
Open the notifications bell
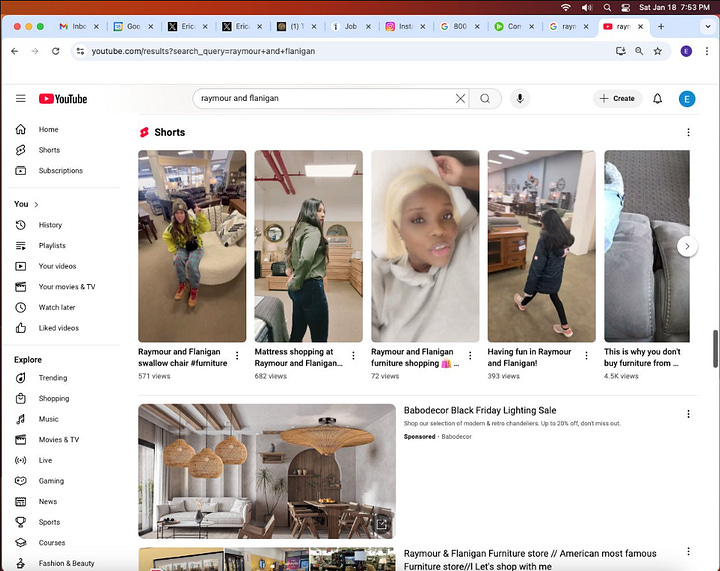(658, 99)
